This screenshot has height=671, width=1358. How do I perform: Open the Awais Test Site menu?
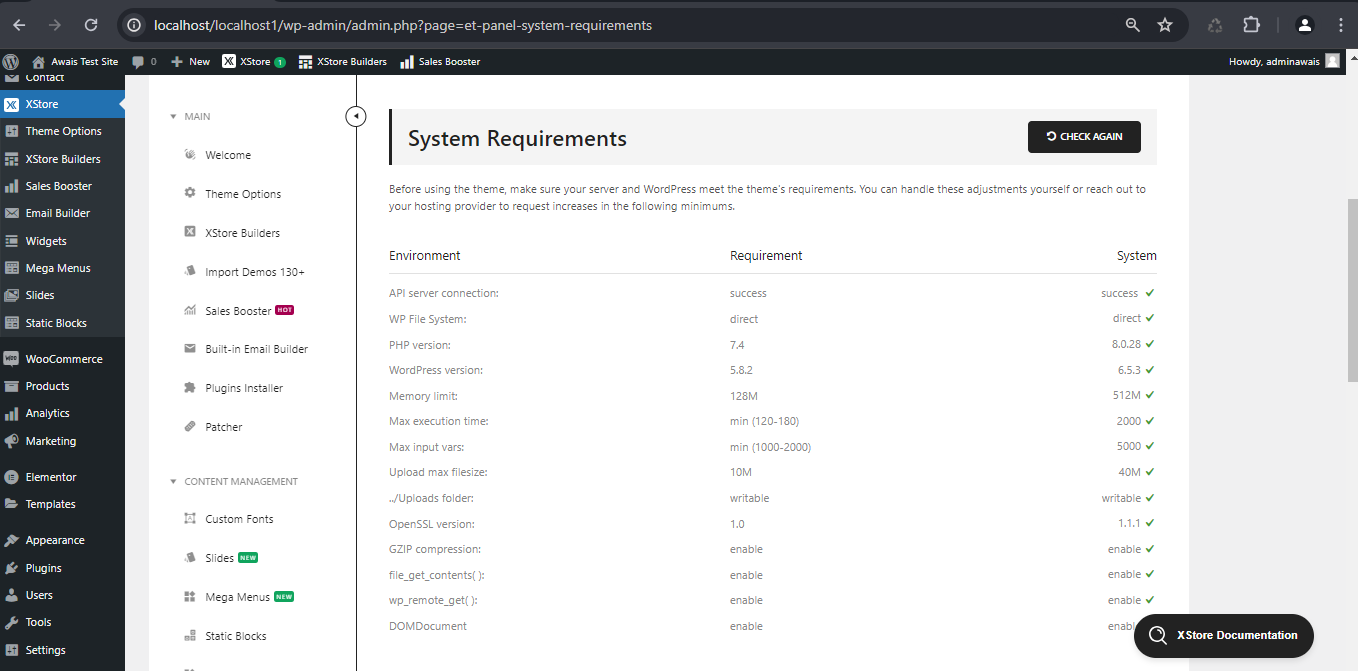[75, 61]
